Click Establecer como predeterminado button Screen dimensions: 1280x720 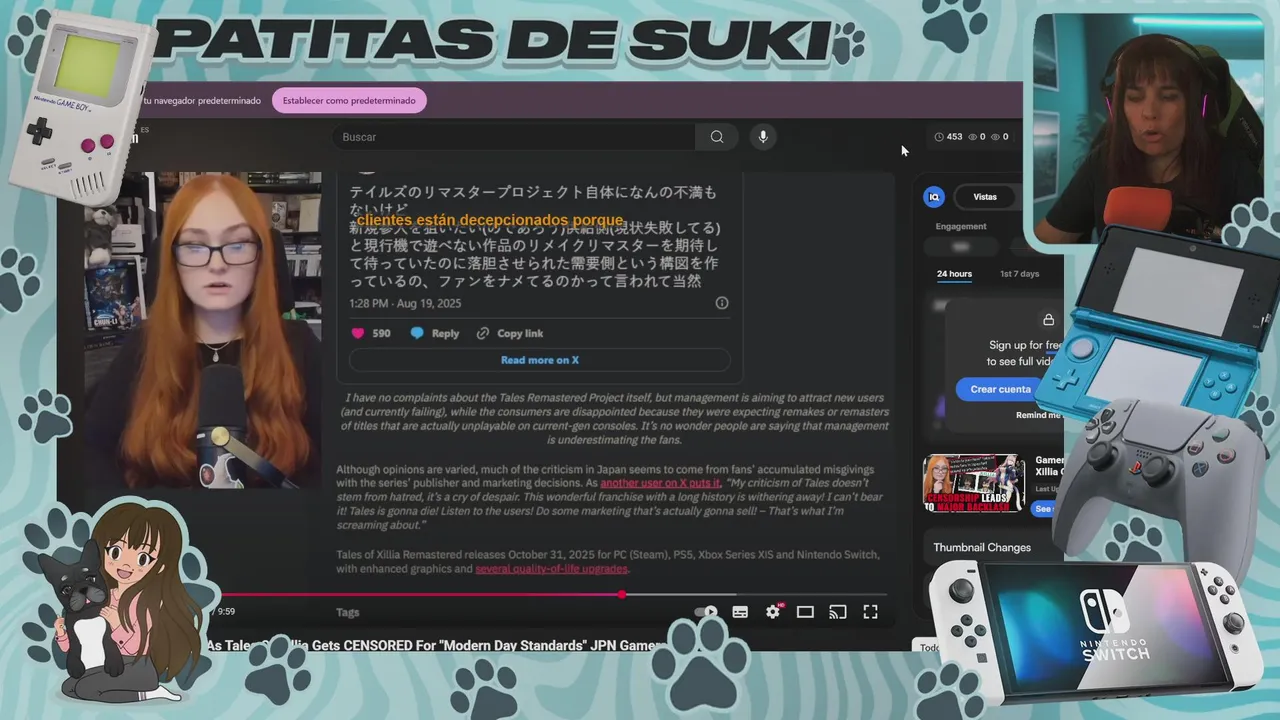coord(349,100)
